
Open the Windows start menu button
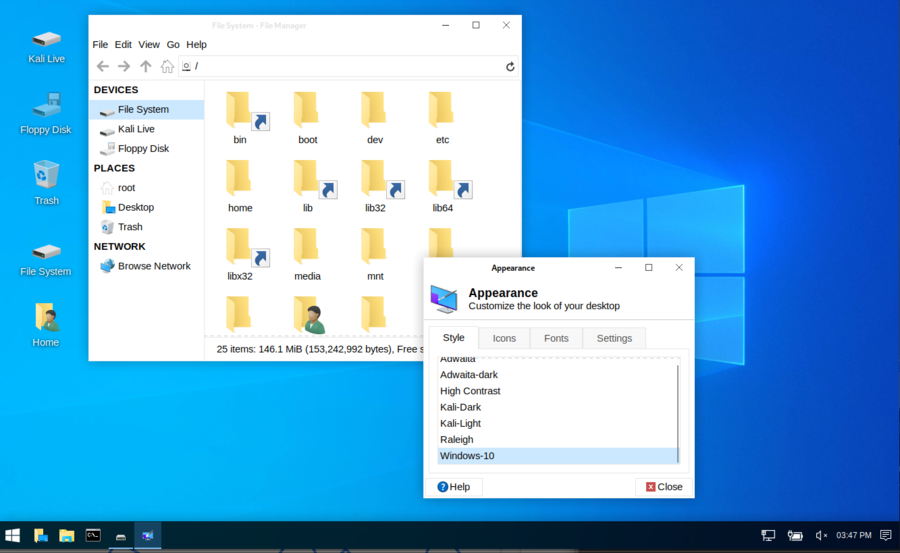[13, 536]
